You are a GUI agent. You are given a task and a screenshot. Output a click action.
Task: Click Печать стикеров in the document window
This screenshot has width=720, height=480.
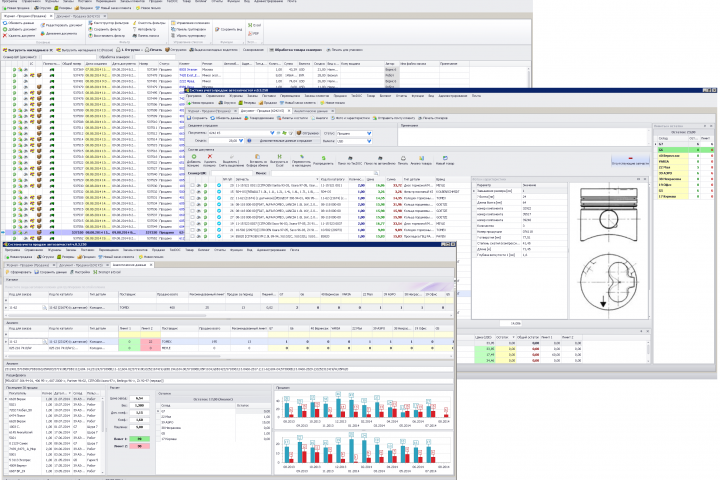433,118
